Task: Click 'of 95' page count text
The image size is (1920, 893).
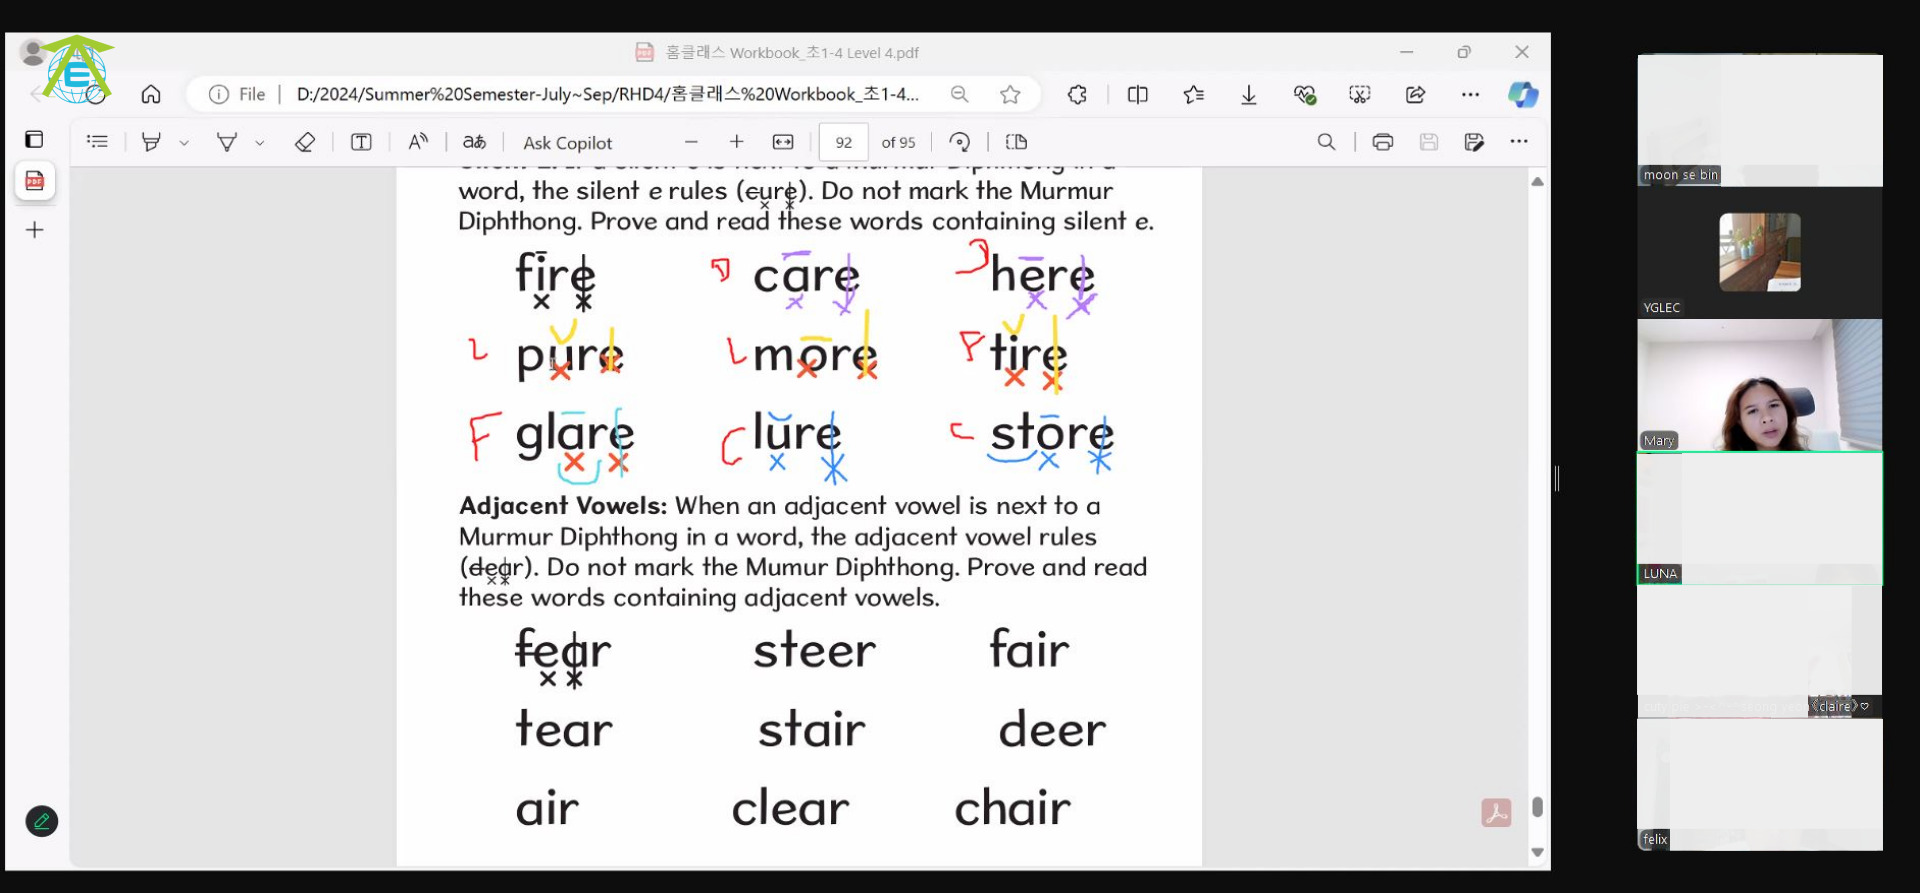Action: 898,142
